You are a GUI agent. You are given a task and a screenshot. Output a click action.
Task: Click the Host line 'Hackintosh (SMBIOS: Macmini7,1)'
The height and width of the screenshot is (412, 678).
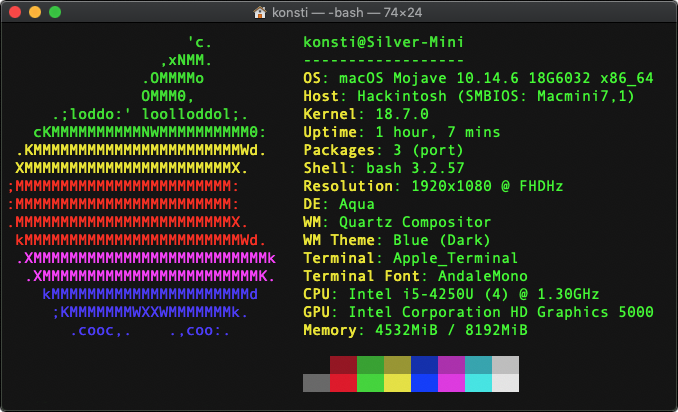point(496,96)
